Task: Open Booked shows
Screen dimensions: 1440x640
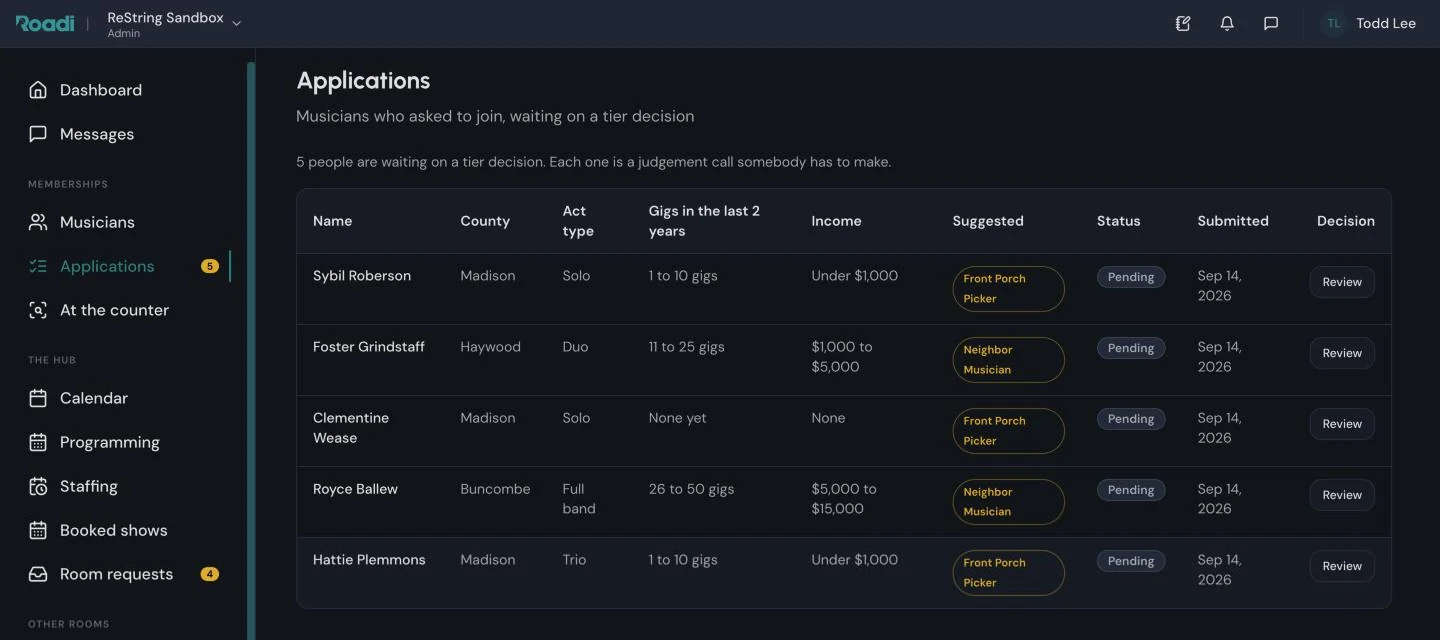Action: pos(114,530)
